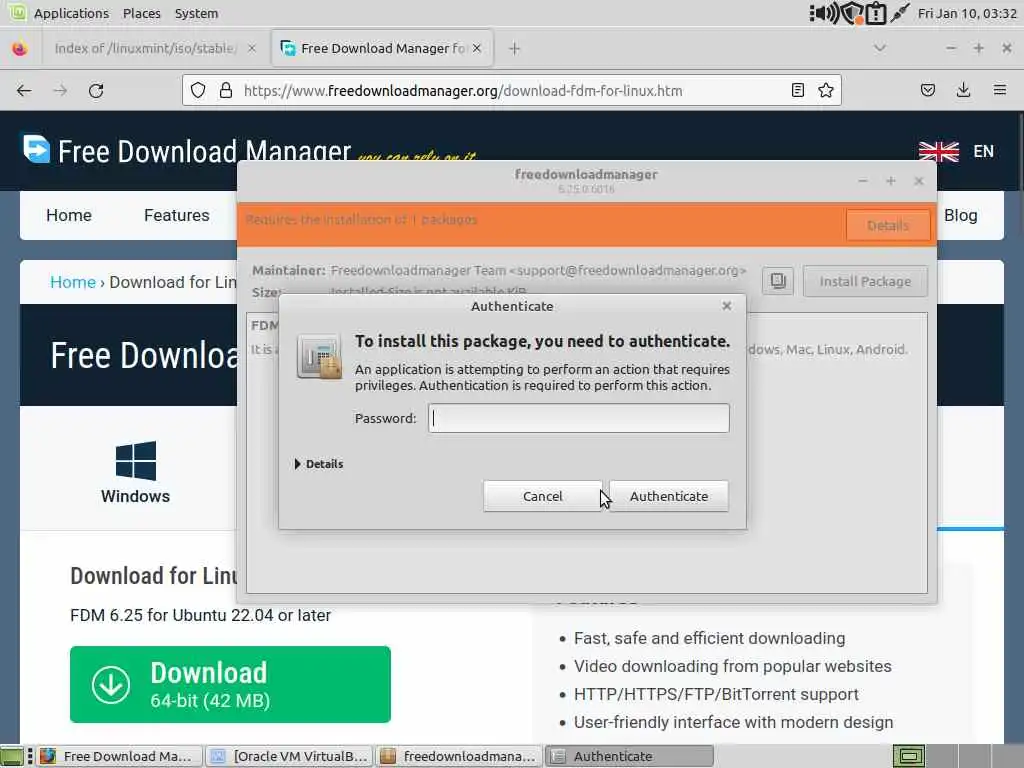Close the Index of linuxmint tab
This screenshot has height=768, width=1024.
pos(251,48)
